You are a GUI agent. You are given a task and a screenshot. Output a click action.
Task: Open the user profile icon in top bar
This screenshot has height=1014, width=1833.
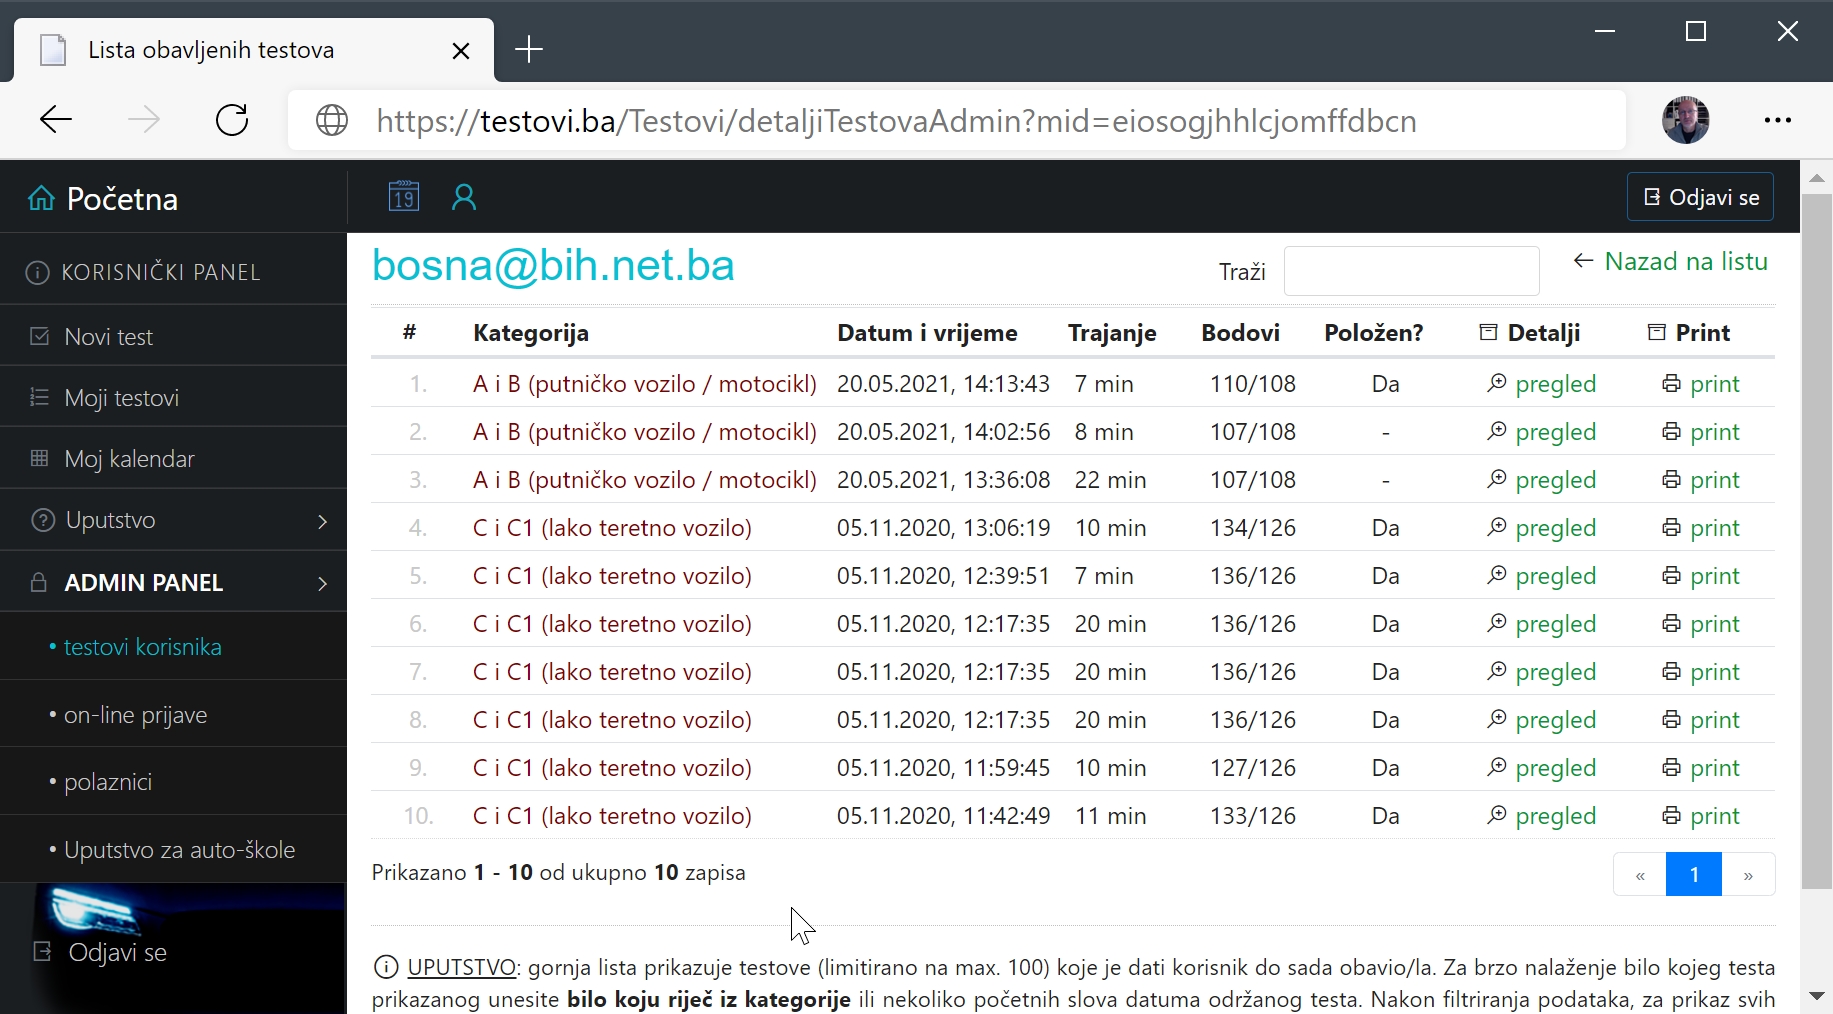(x=464, y=197)
